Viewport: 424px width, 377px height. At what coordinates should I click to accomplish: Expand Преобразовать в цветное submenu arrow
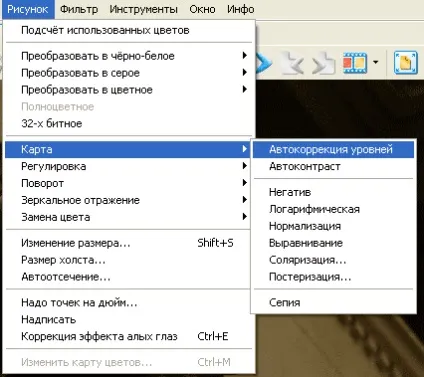point(245,89)
